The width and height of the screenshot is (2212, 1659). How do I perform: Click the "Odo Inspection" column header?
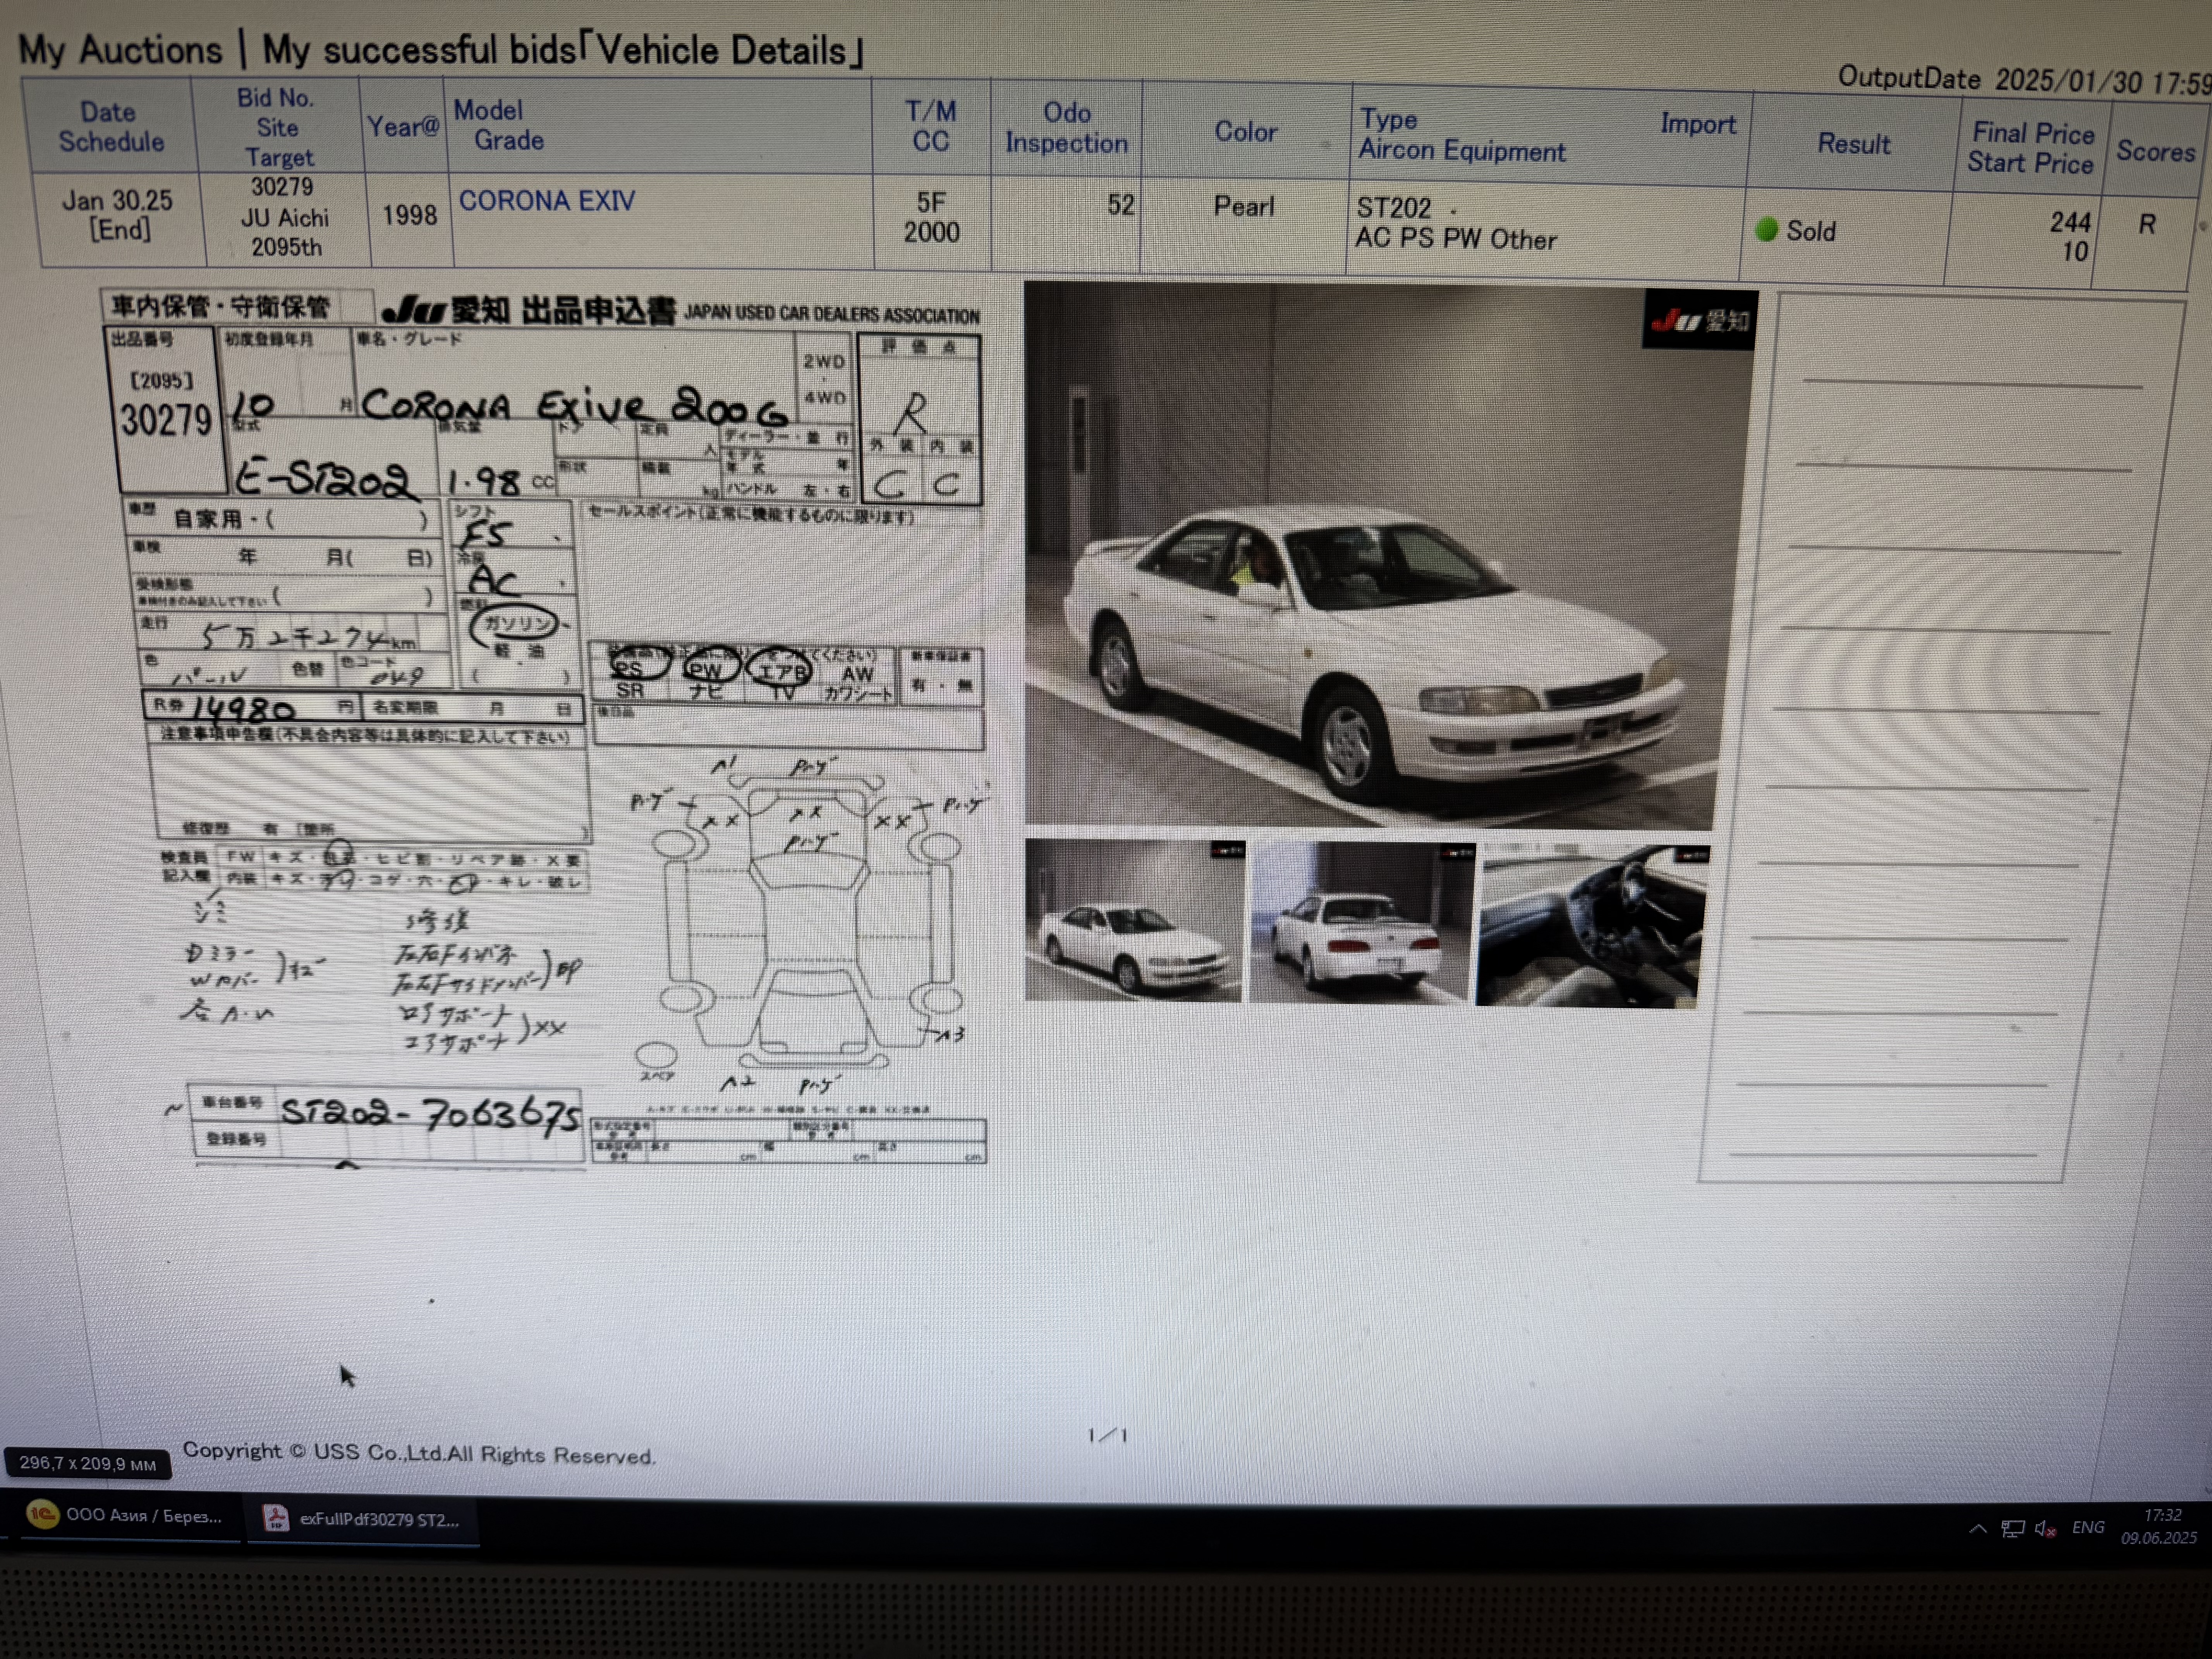point(1066,128)
